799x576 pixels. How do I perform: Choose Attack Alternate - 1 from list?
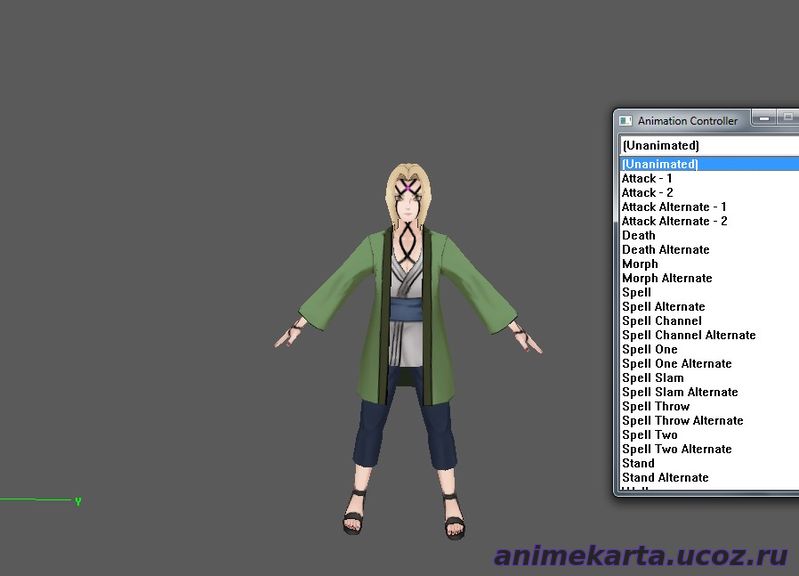pyautogui.click(x=709, y=207)
